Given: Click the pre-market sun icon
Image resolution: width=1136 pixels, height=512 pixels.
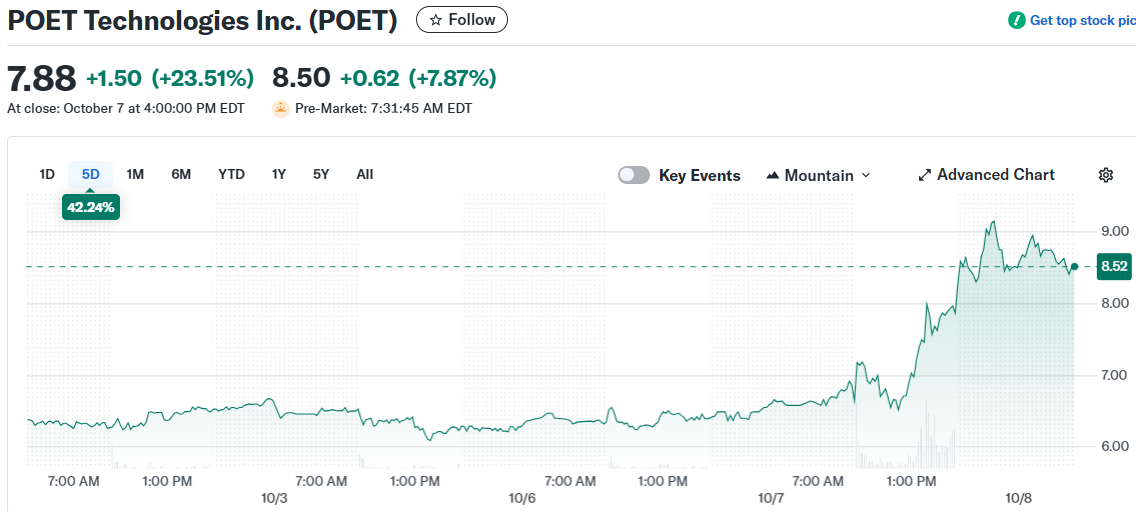Looking at the screenshot, I should [x=281, y=108].
